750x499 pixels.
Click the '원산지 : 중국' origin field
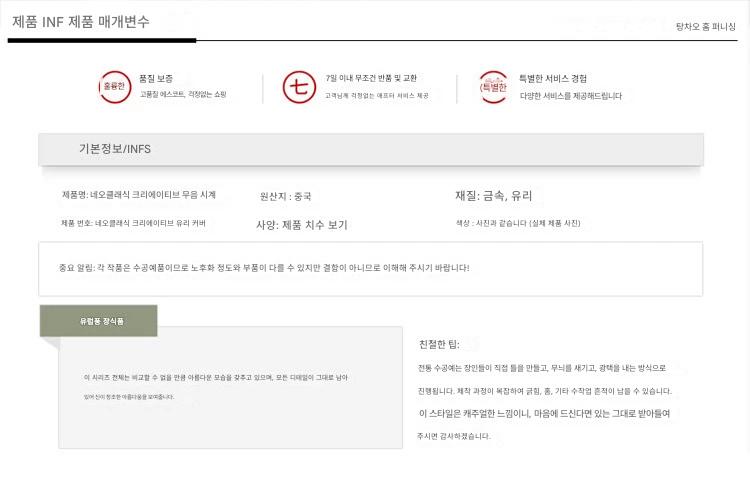[x=285, y=197]
